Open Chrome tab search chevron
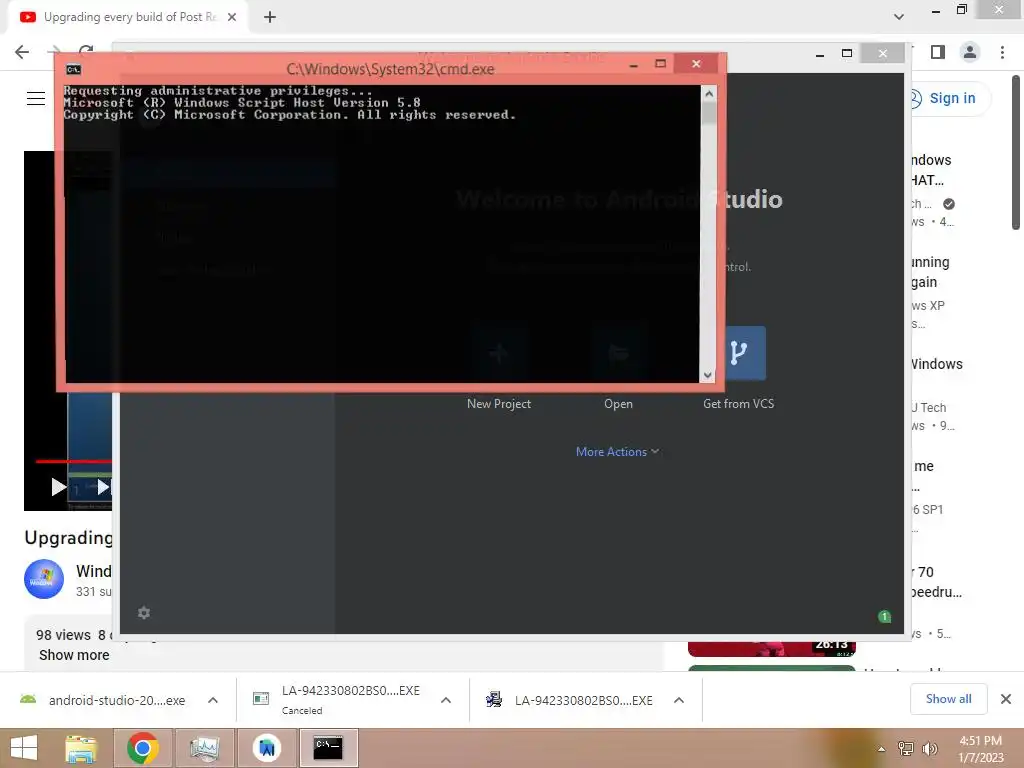This screenshot has width=1024, height=768. click(x=899, y=17)
